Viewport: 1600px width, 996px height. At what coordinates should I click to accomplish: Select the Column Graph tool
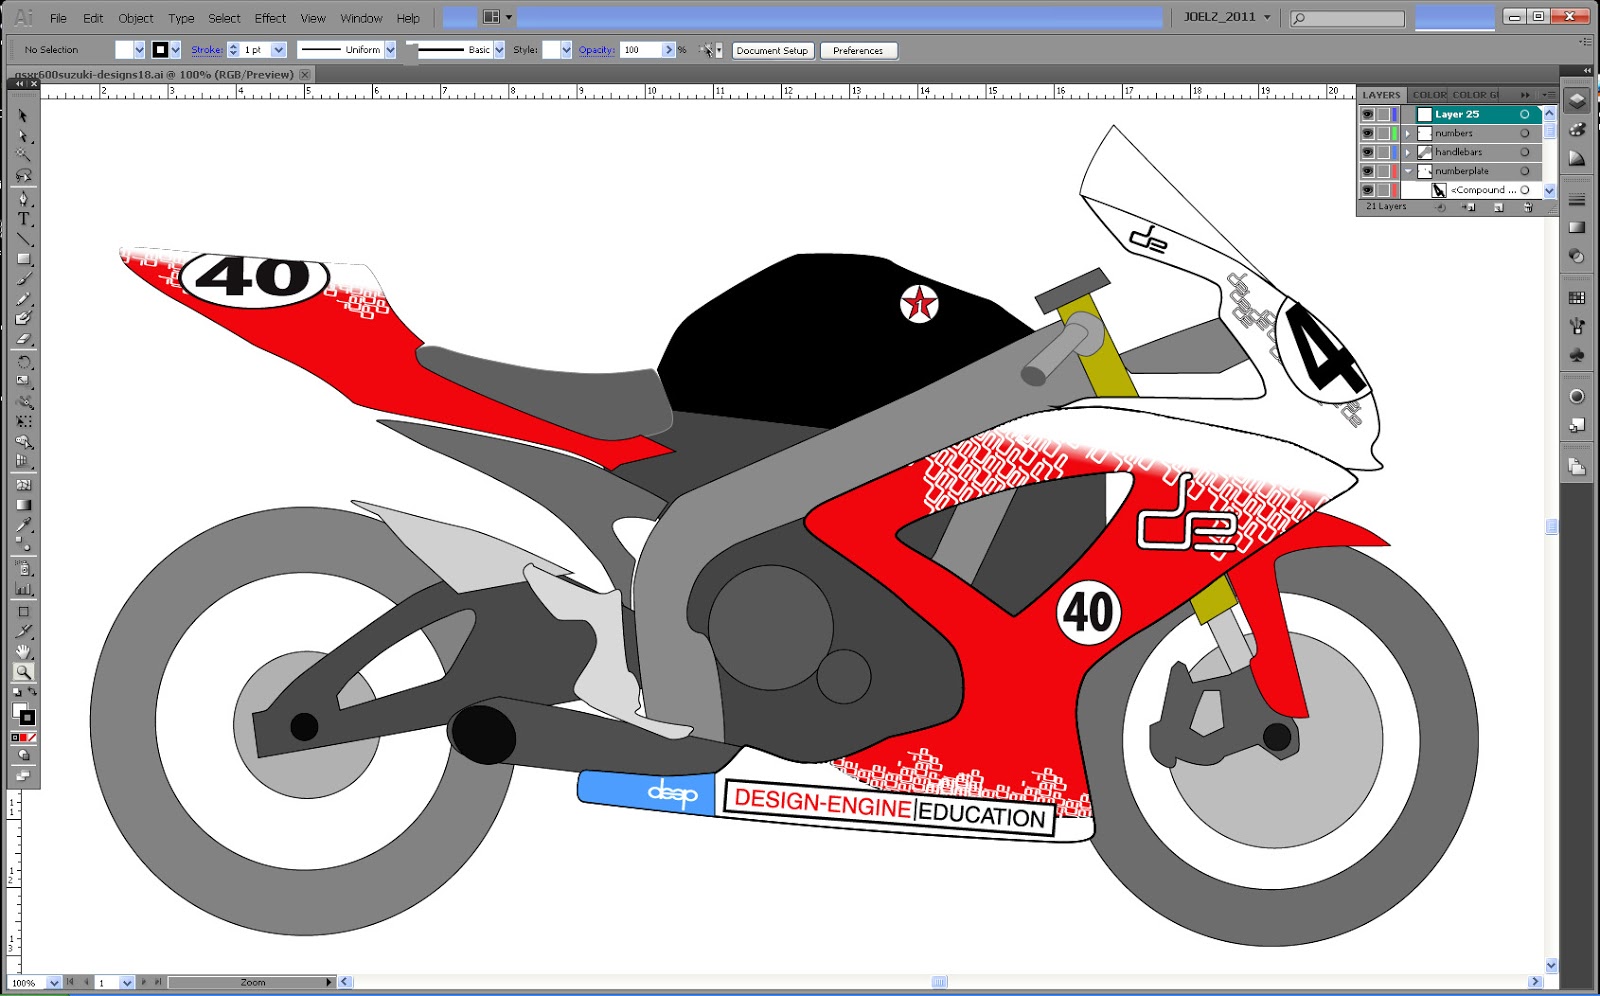(23, 589)
